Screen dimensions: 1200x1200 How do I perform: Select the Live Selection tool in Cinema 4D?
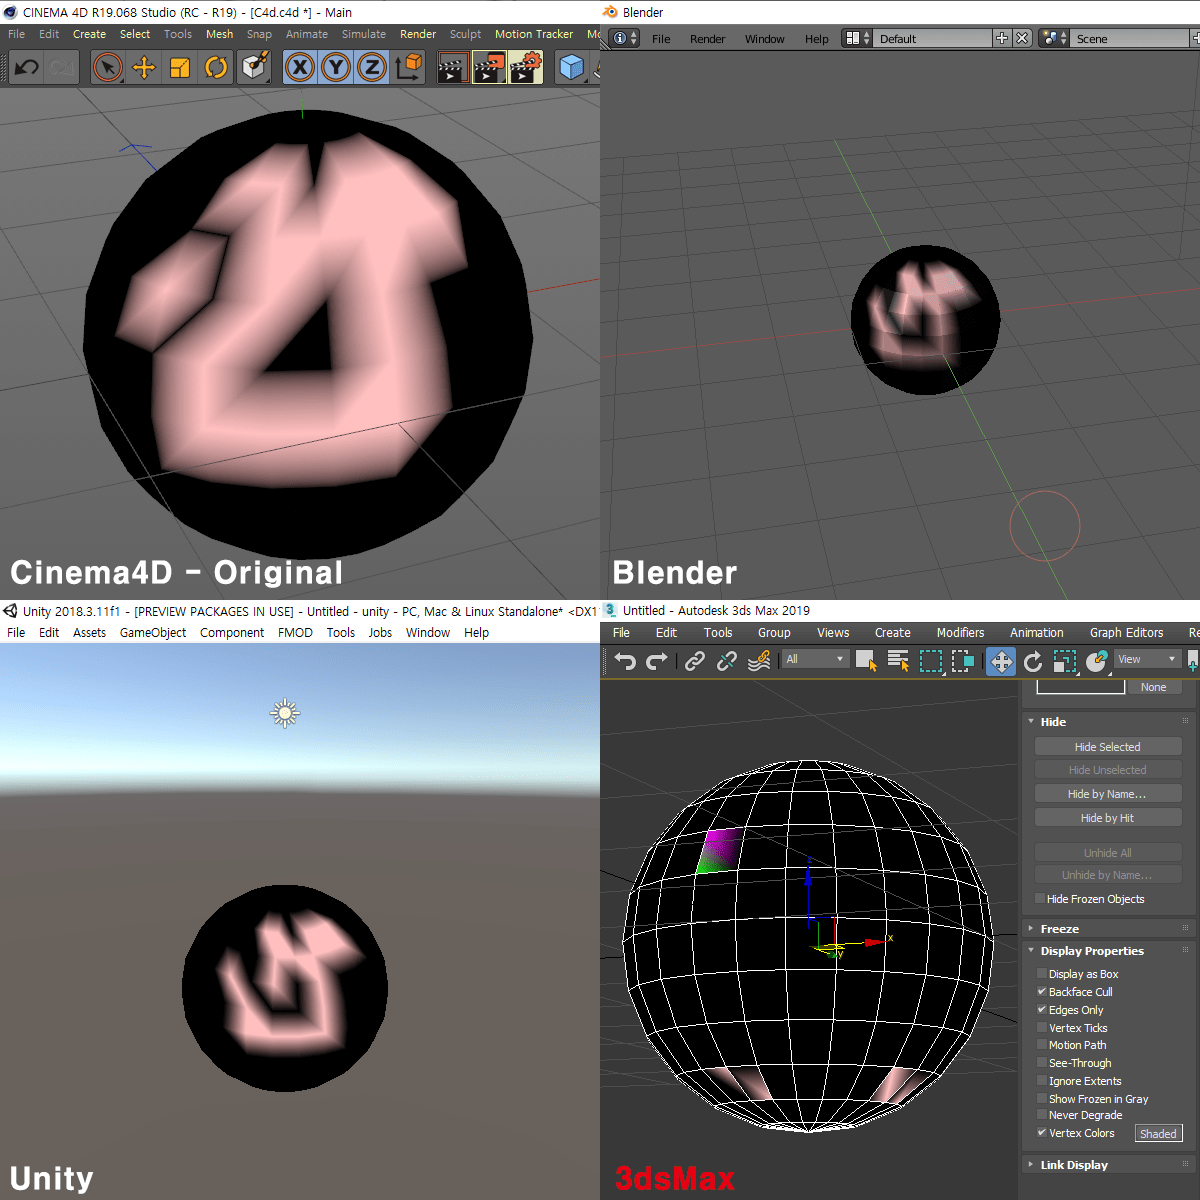[x=107, y=68]
